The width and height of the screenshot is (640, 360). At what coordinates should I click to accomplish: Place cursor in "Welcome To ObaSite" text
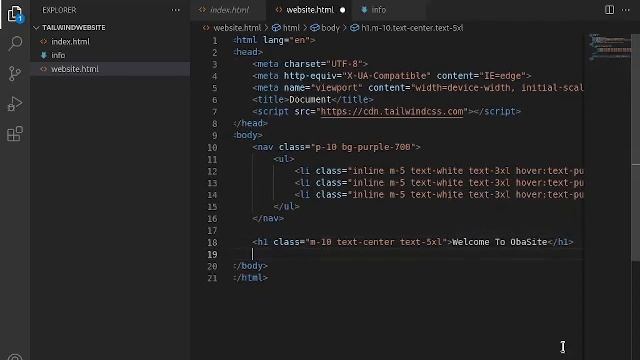coord(500,242)
